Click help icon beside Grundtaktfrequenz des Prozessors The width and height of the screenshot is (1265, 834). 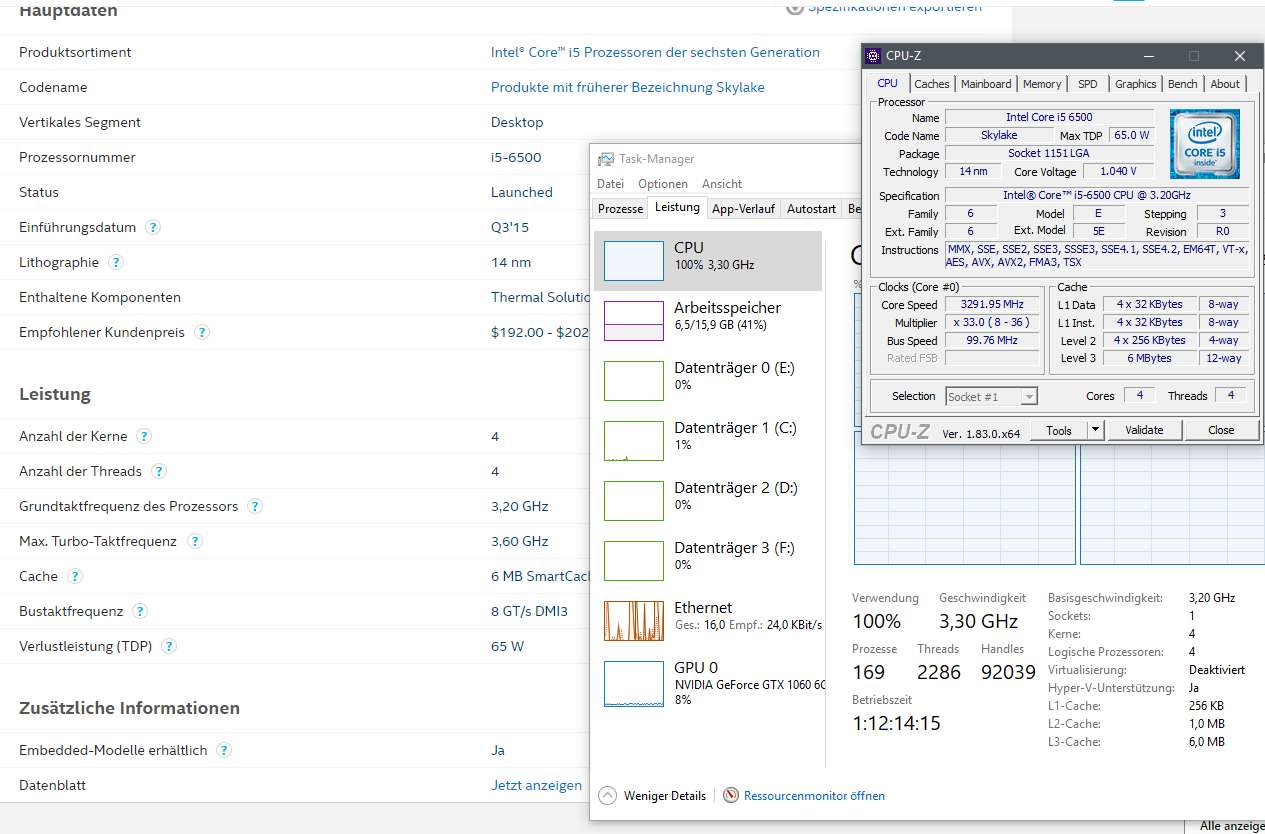[x=255, y=506]
